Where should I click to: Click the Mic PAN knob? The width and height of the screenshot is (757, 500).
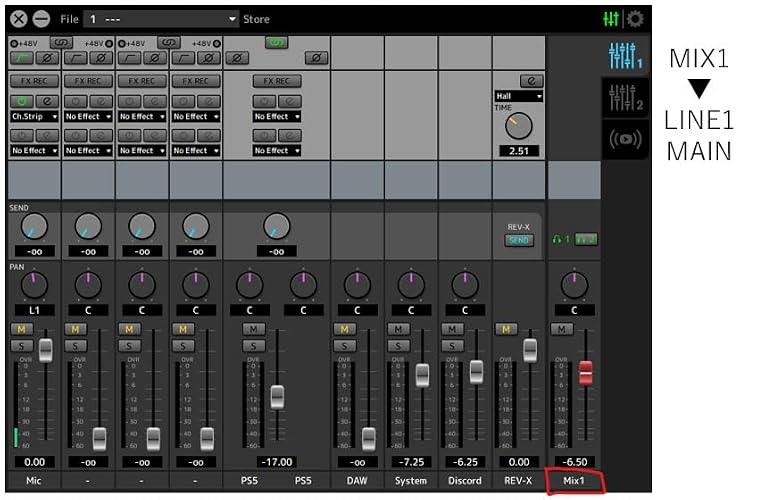pyautogui.click(x=34, y=285)
